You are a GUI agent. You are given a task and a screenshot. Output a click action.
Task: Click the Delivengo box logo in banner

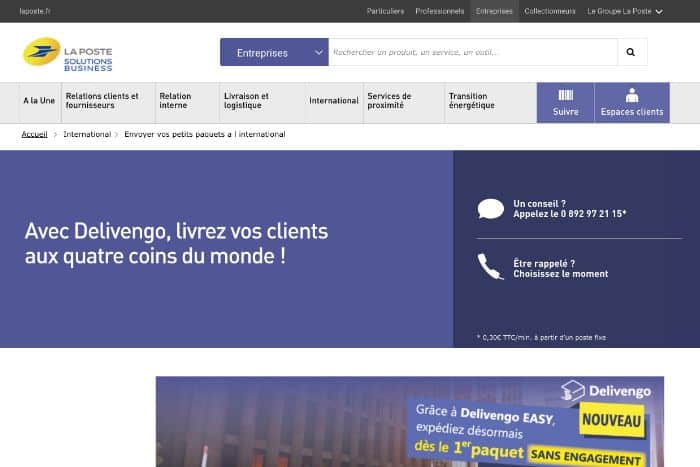pyautogui.click(x=573, y=390)
